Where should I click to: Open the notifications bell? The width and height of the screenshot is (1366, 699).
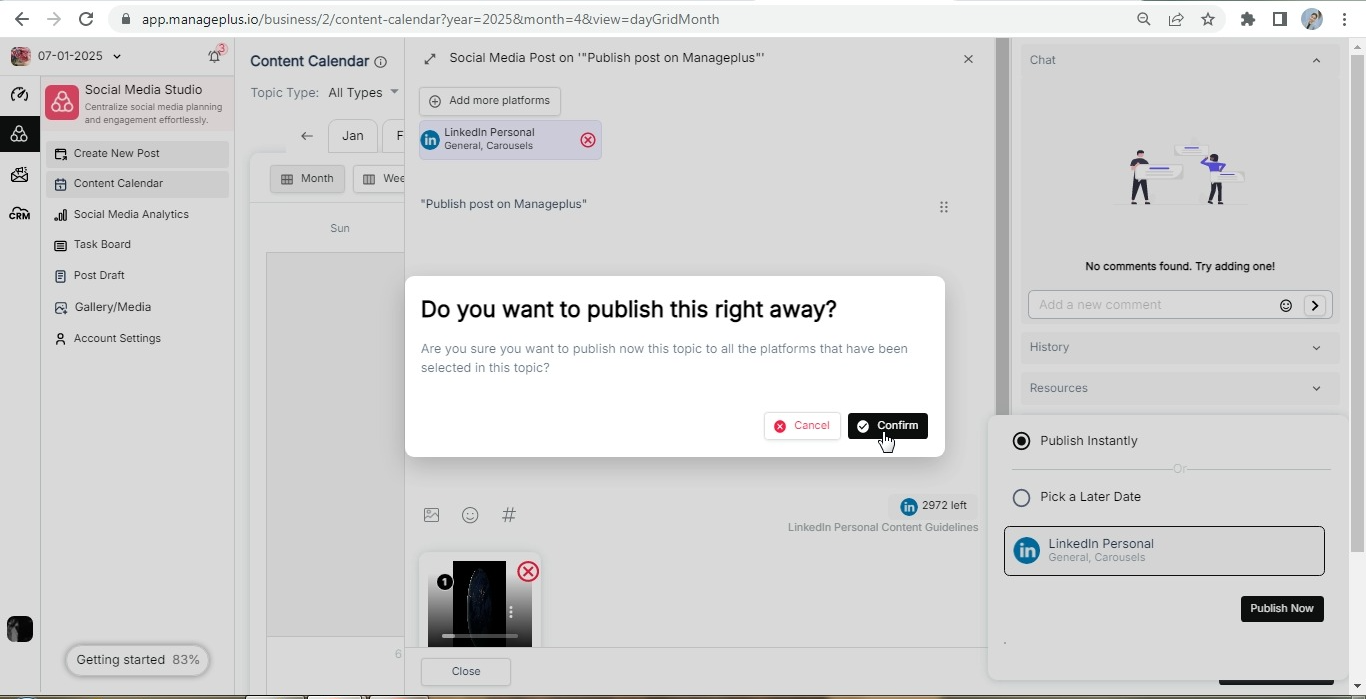(x=214, y=57)
